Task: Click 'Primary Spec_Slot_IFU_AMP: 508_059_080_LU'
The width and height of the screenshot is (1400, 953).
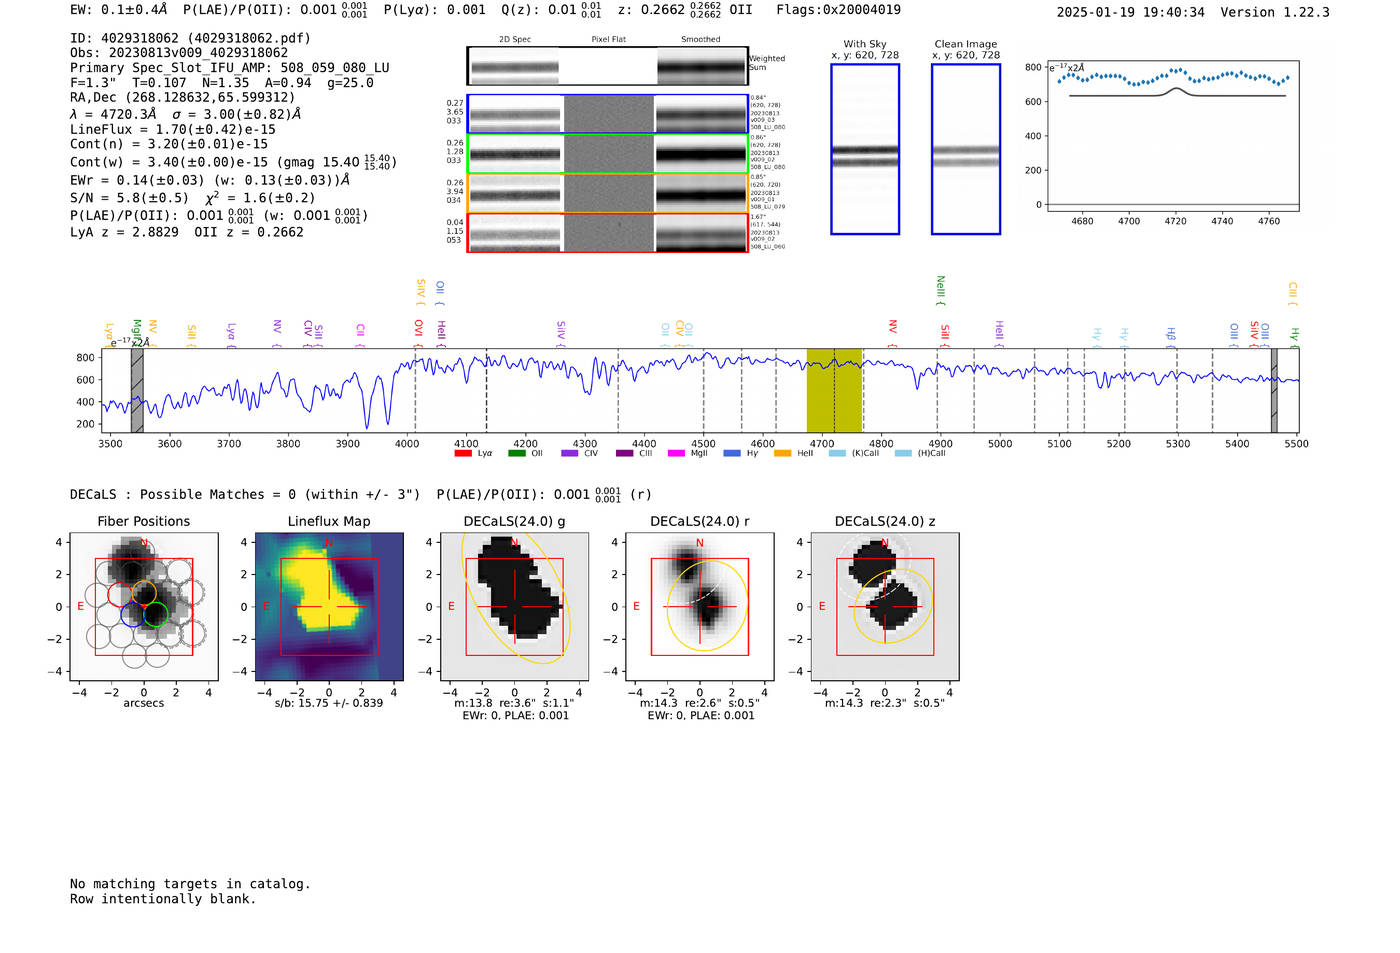Action: pos(230,68)
